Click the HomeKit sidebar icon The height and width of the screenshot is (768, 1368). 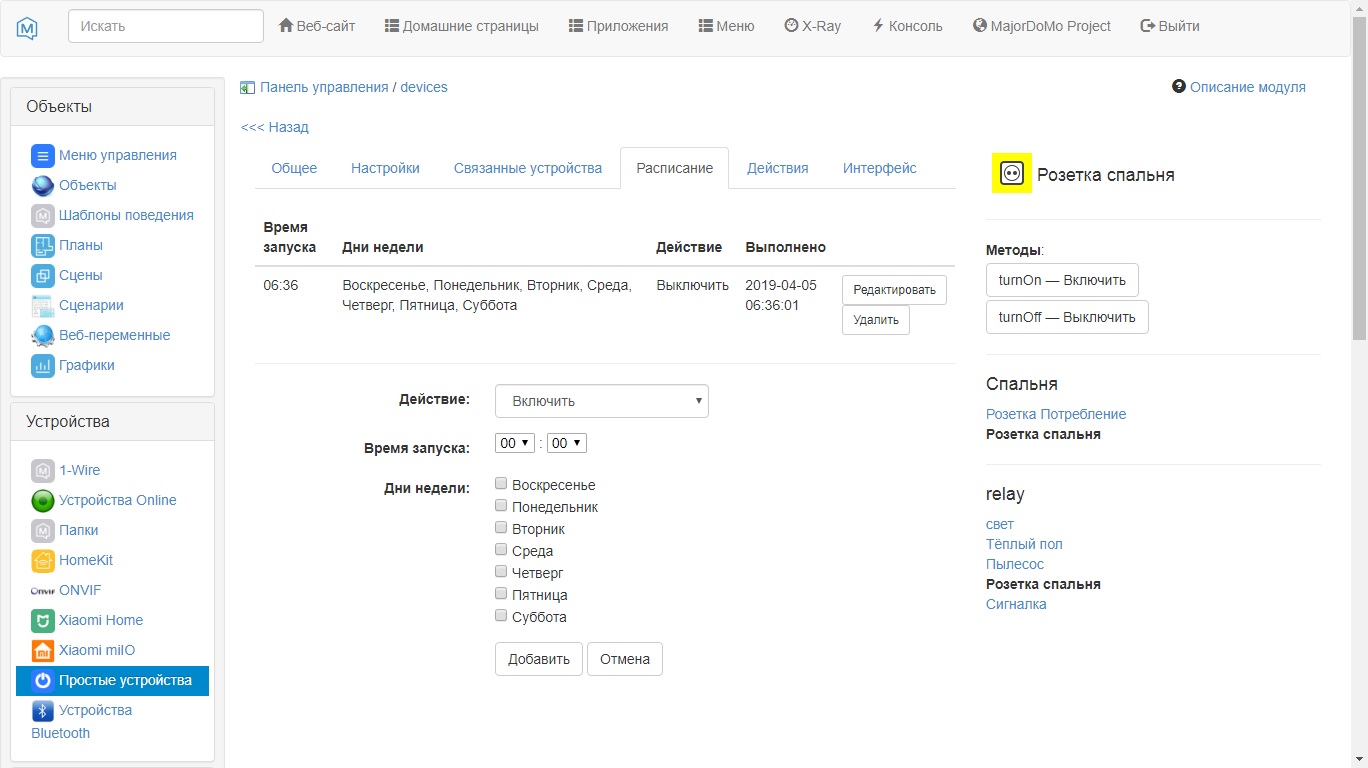(x=42, y=560)
